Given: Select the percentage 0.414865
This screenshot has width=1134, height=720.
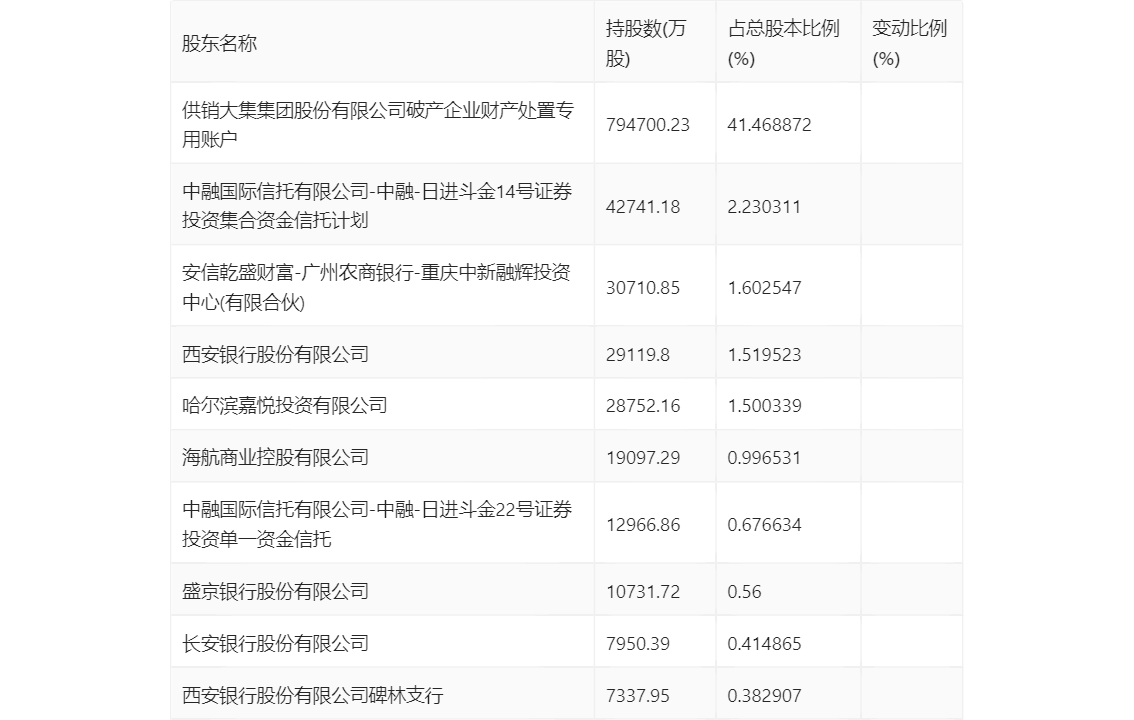Looking at the screenshot, I should [764, 644].
